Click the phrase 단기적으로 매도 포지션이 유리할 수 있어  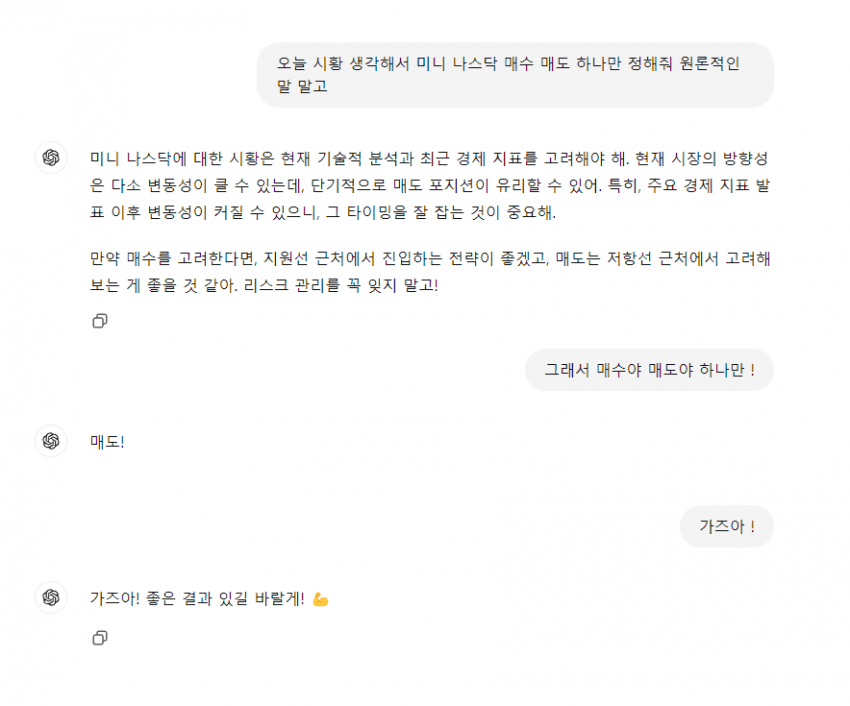(456, 185)
